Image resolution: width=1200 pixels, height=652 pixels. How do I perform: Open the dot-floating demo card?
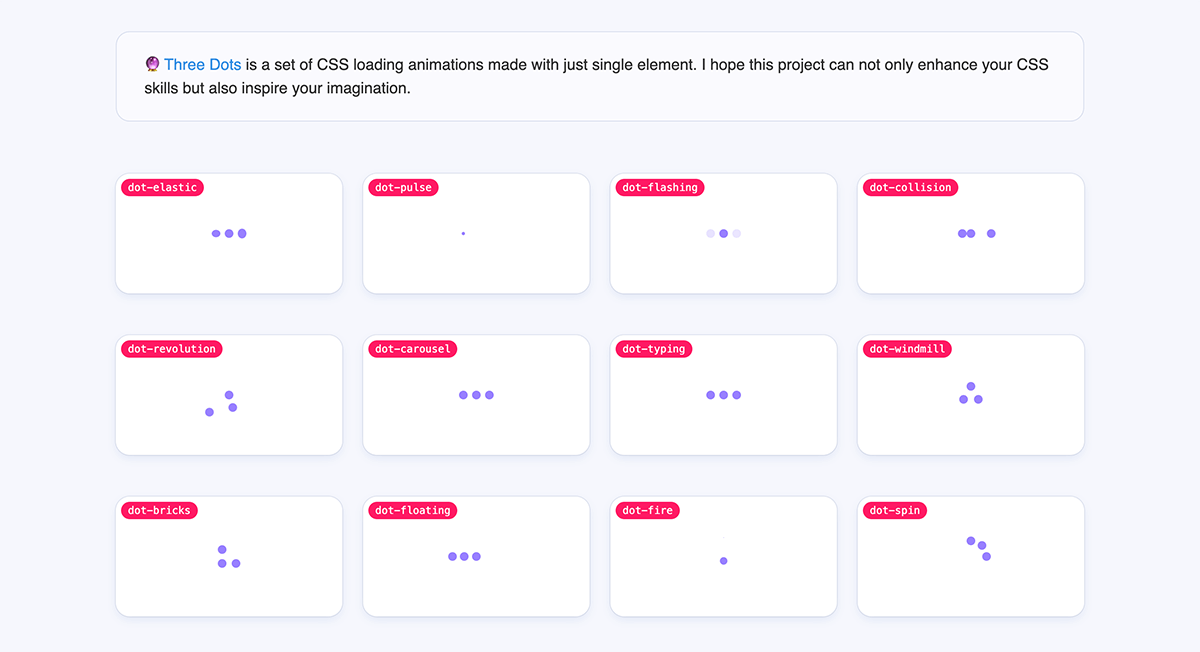(x=476, y=556)
